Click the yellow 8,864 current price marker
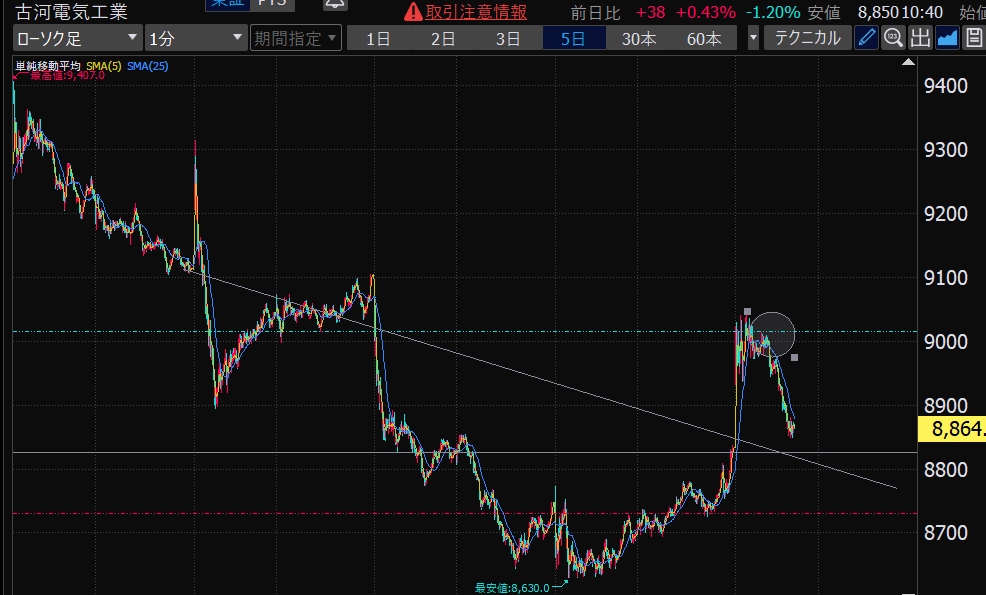The height and width of the screenshot is (595, 986). tap(950, 430)
